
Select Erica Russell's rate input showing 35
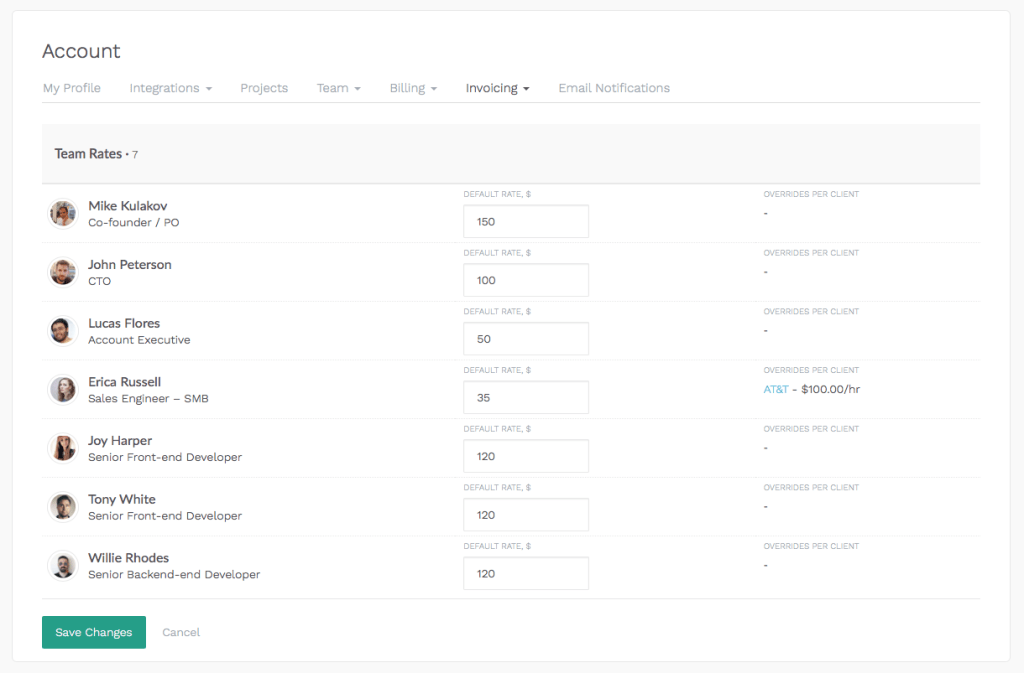coord(525,397)
